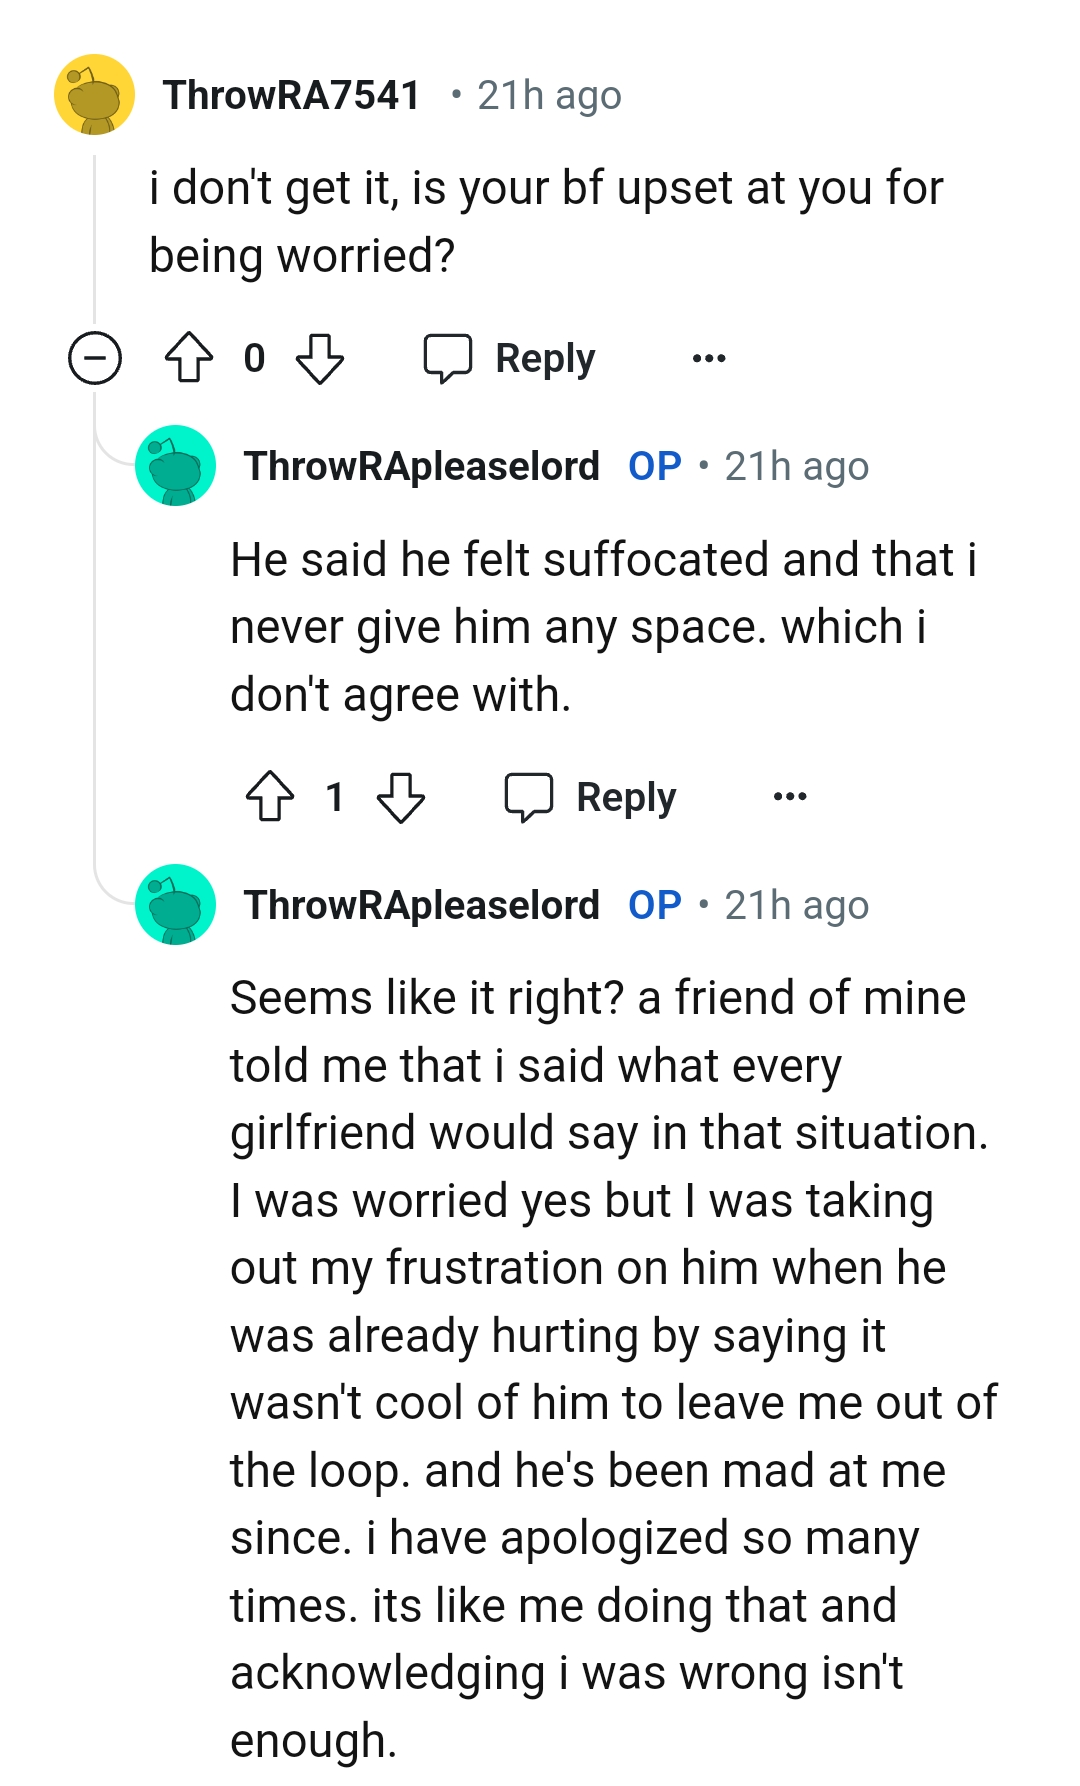Upvote the 'He said he felt suffocated' reply
This screenshot has width=1080, height=1786.
pyautogui.click(x=270, y=797)
